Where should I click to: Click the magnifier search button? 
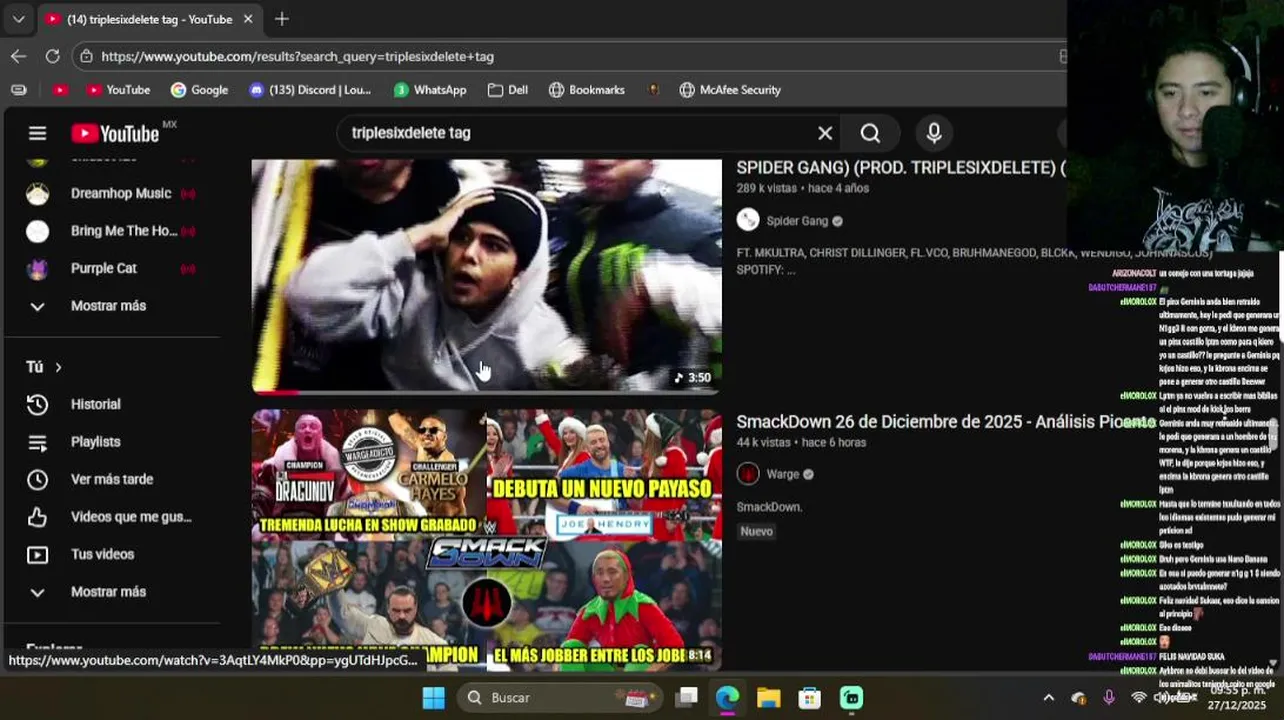pyautogui.click(x=870, y=133)
